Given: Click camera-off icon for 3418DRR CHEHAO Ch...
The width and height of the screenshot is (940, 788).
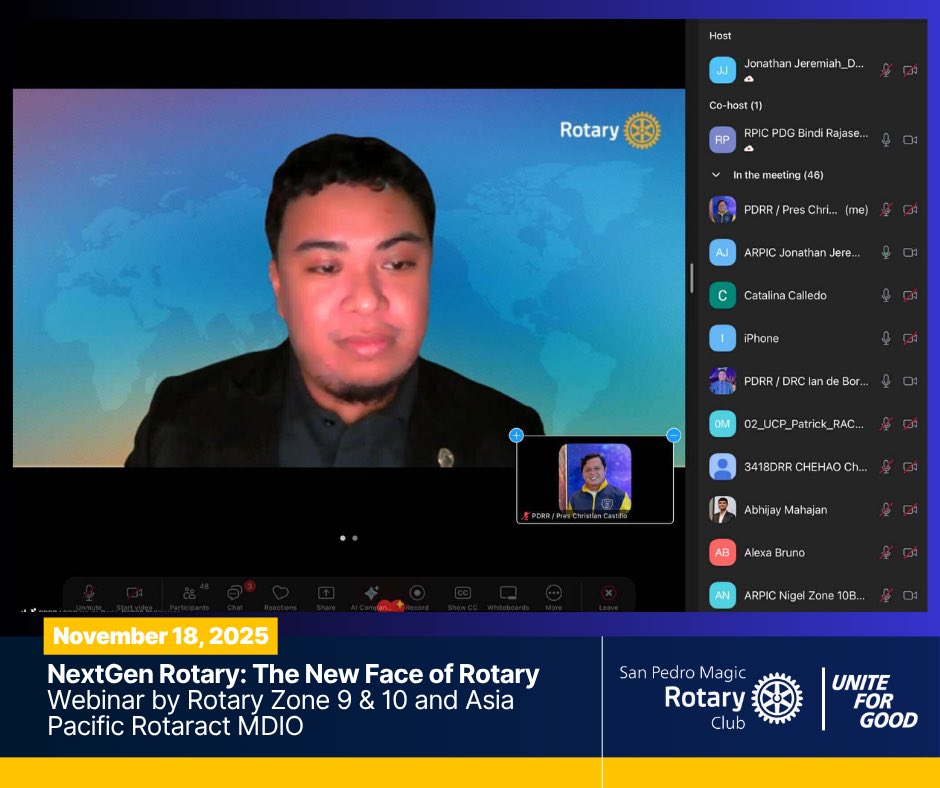Looking at the screenshot, I should click(910, 467).
